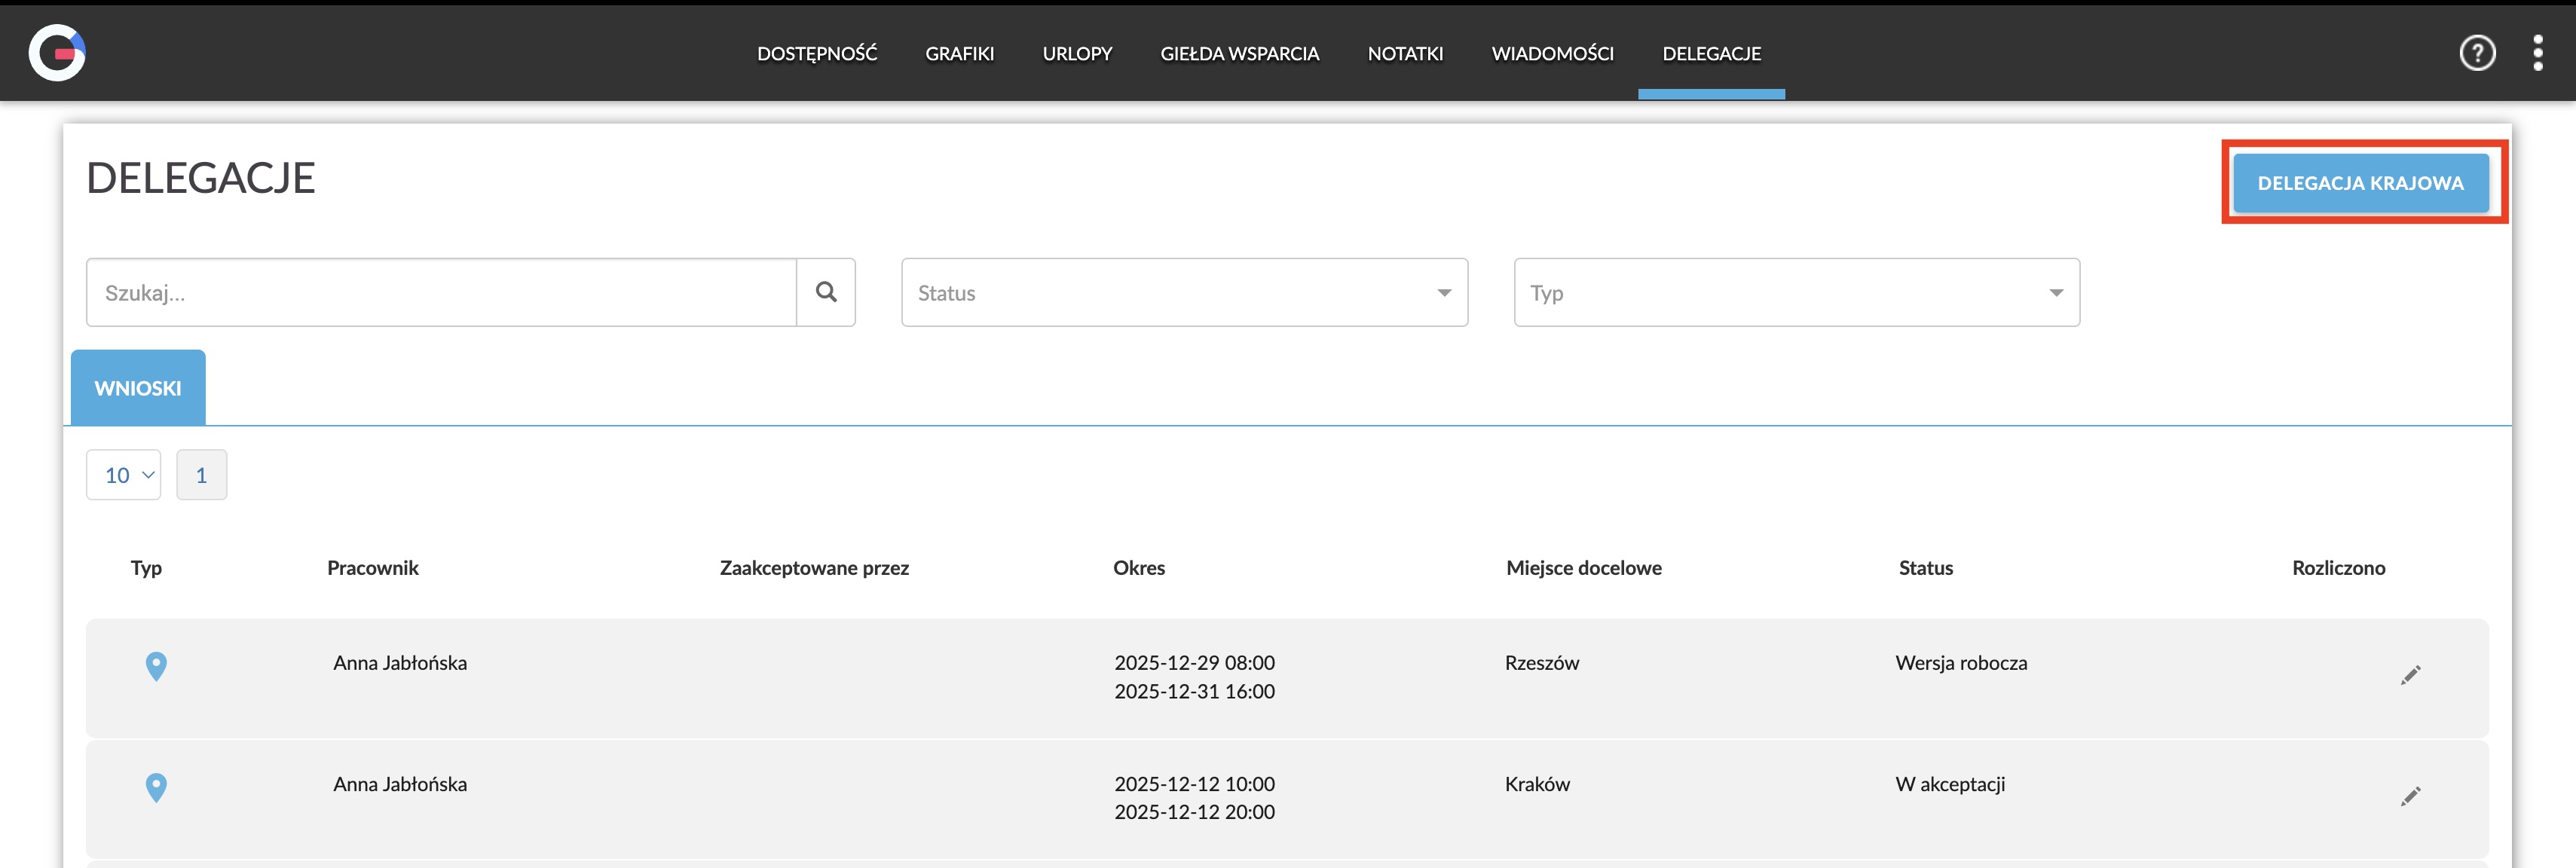Focus the Szukaj search field
The height and width of the screenshot is (868, 2576).
click(440, 293)
